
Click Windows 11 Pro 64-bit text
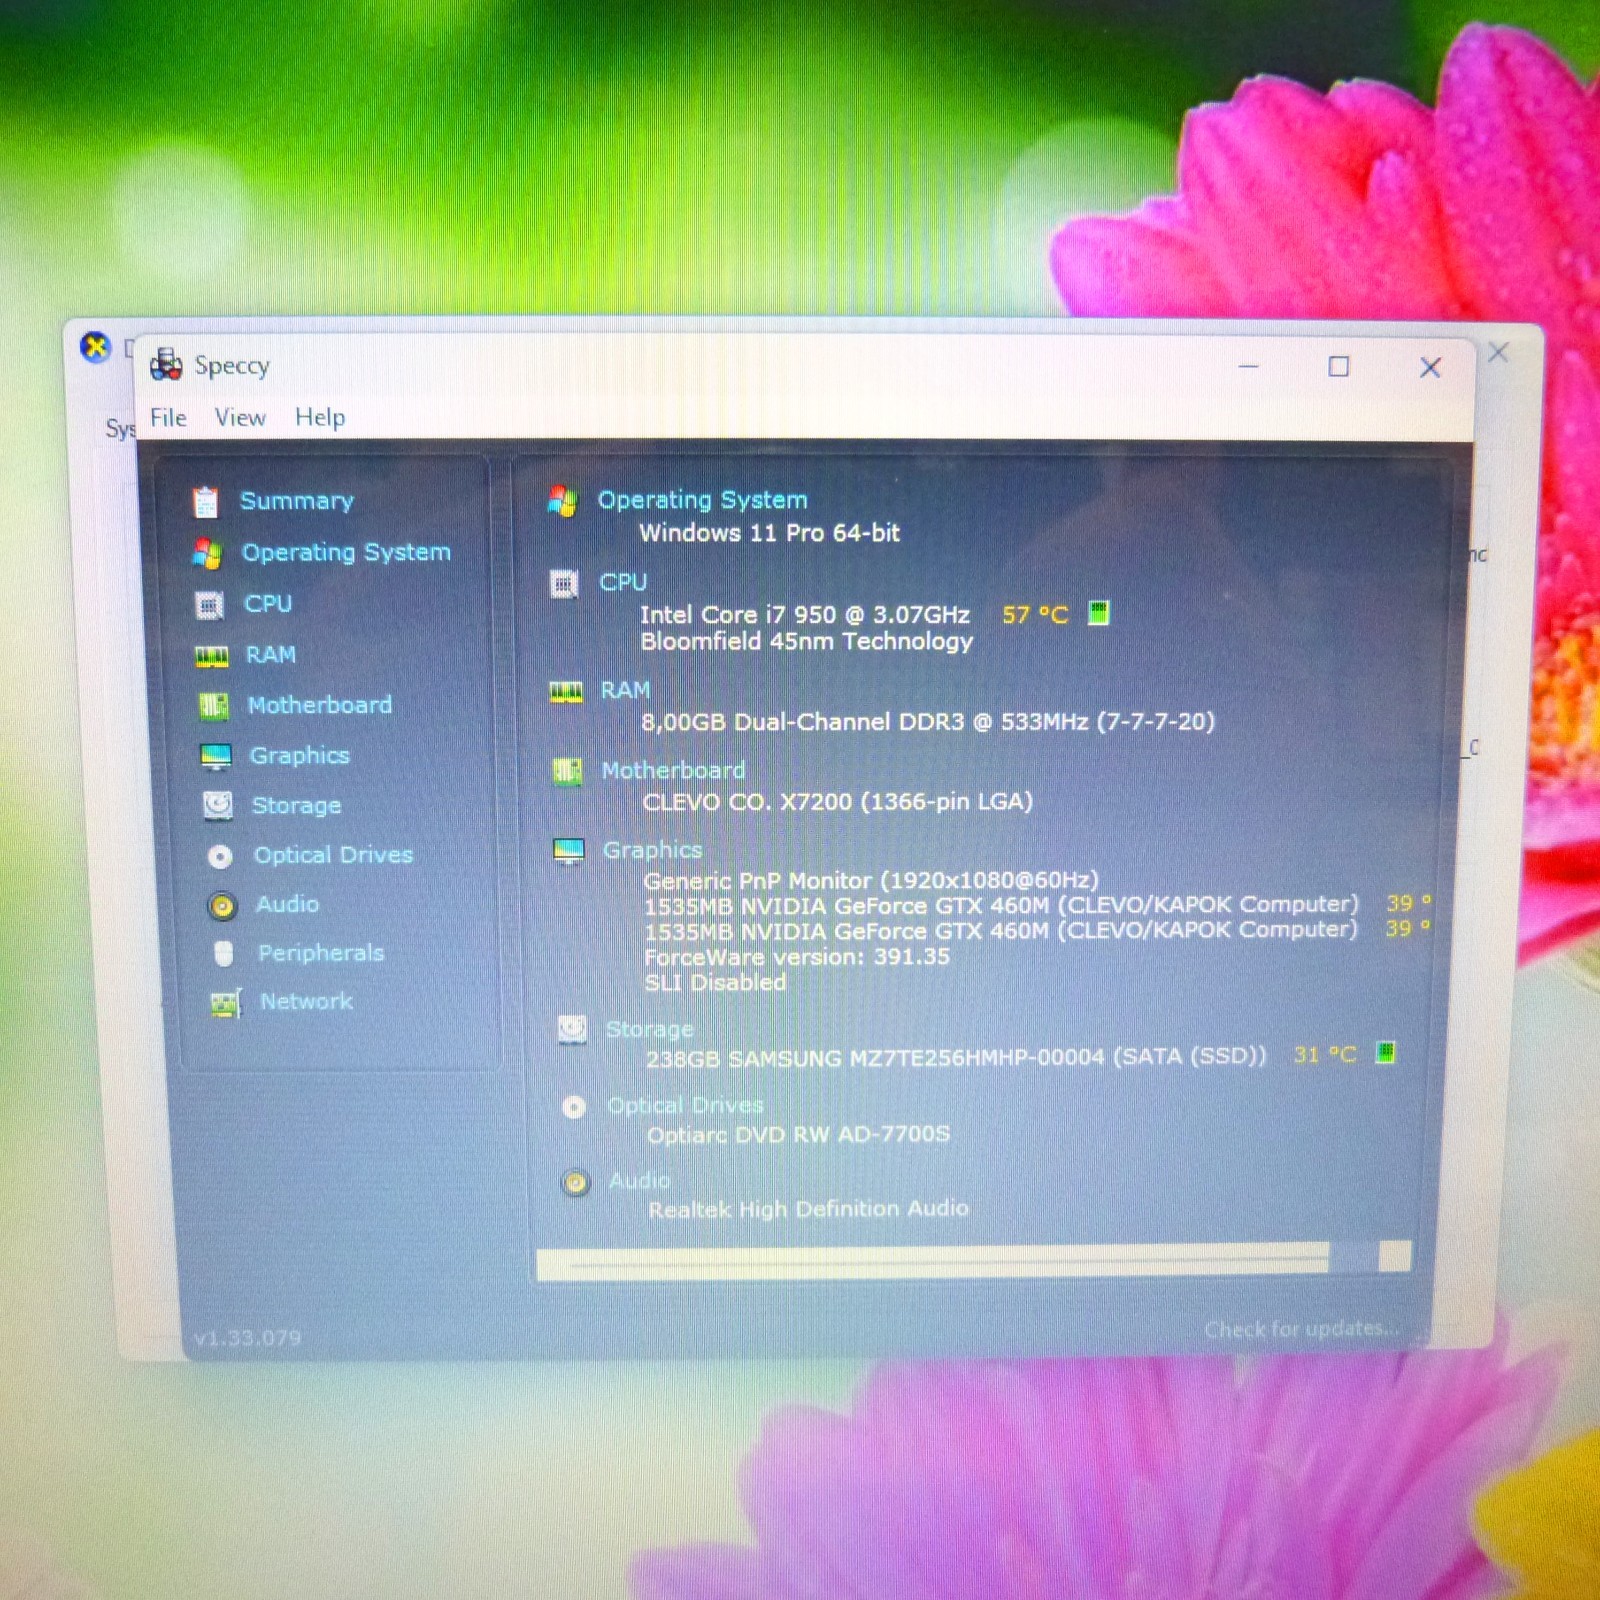click(769, 532)
